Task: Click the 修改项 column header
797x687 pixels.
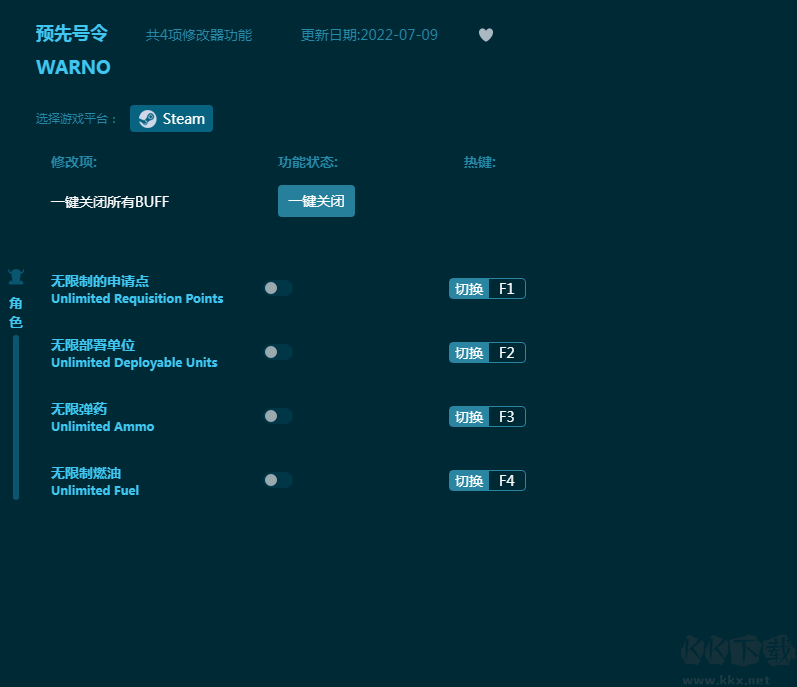Action: click(x=74, y=162)
